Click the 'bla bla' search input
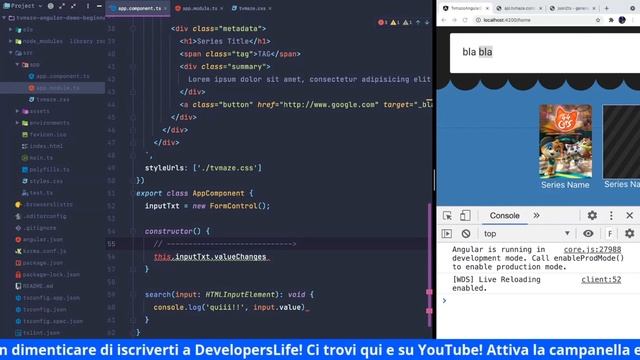The image size is (640, 360). [545, 53]
